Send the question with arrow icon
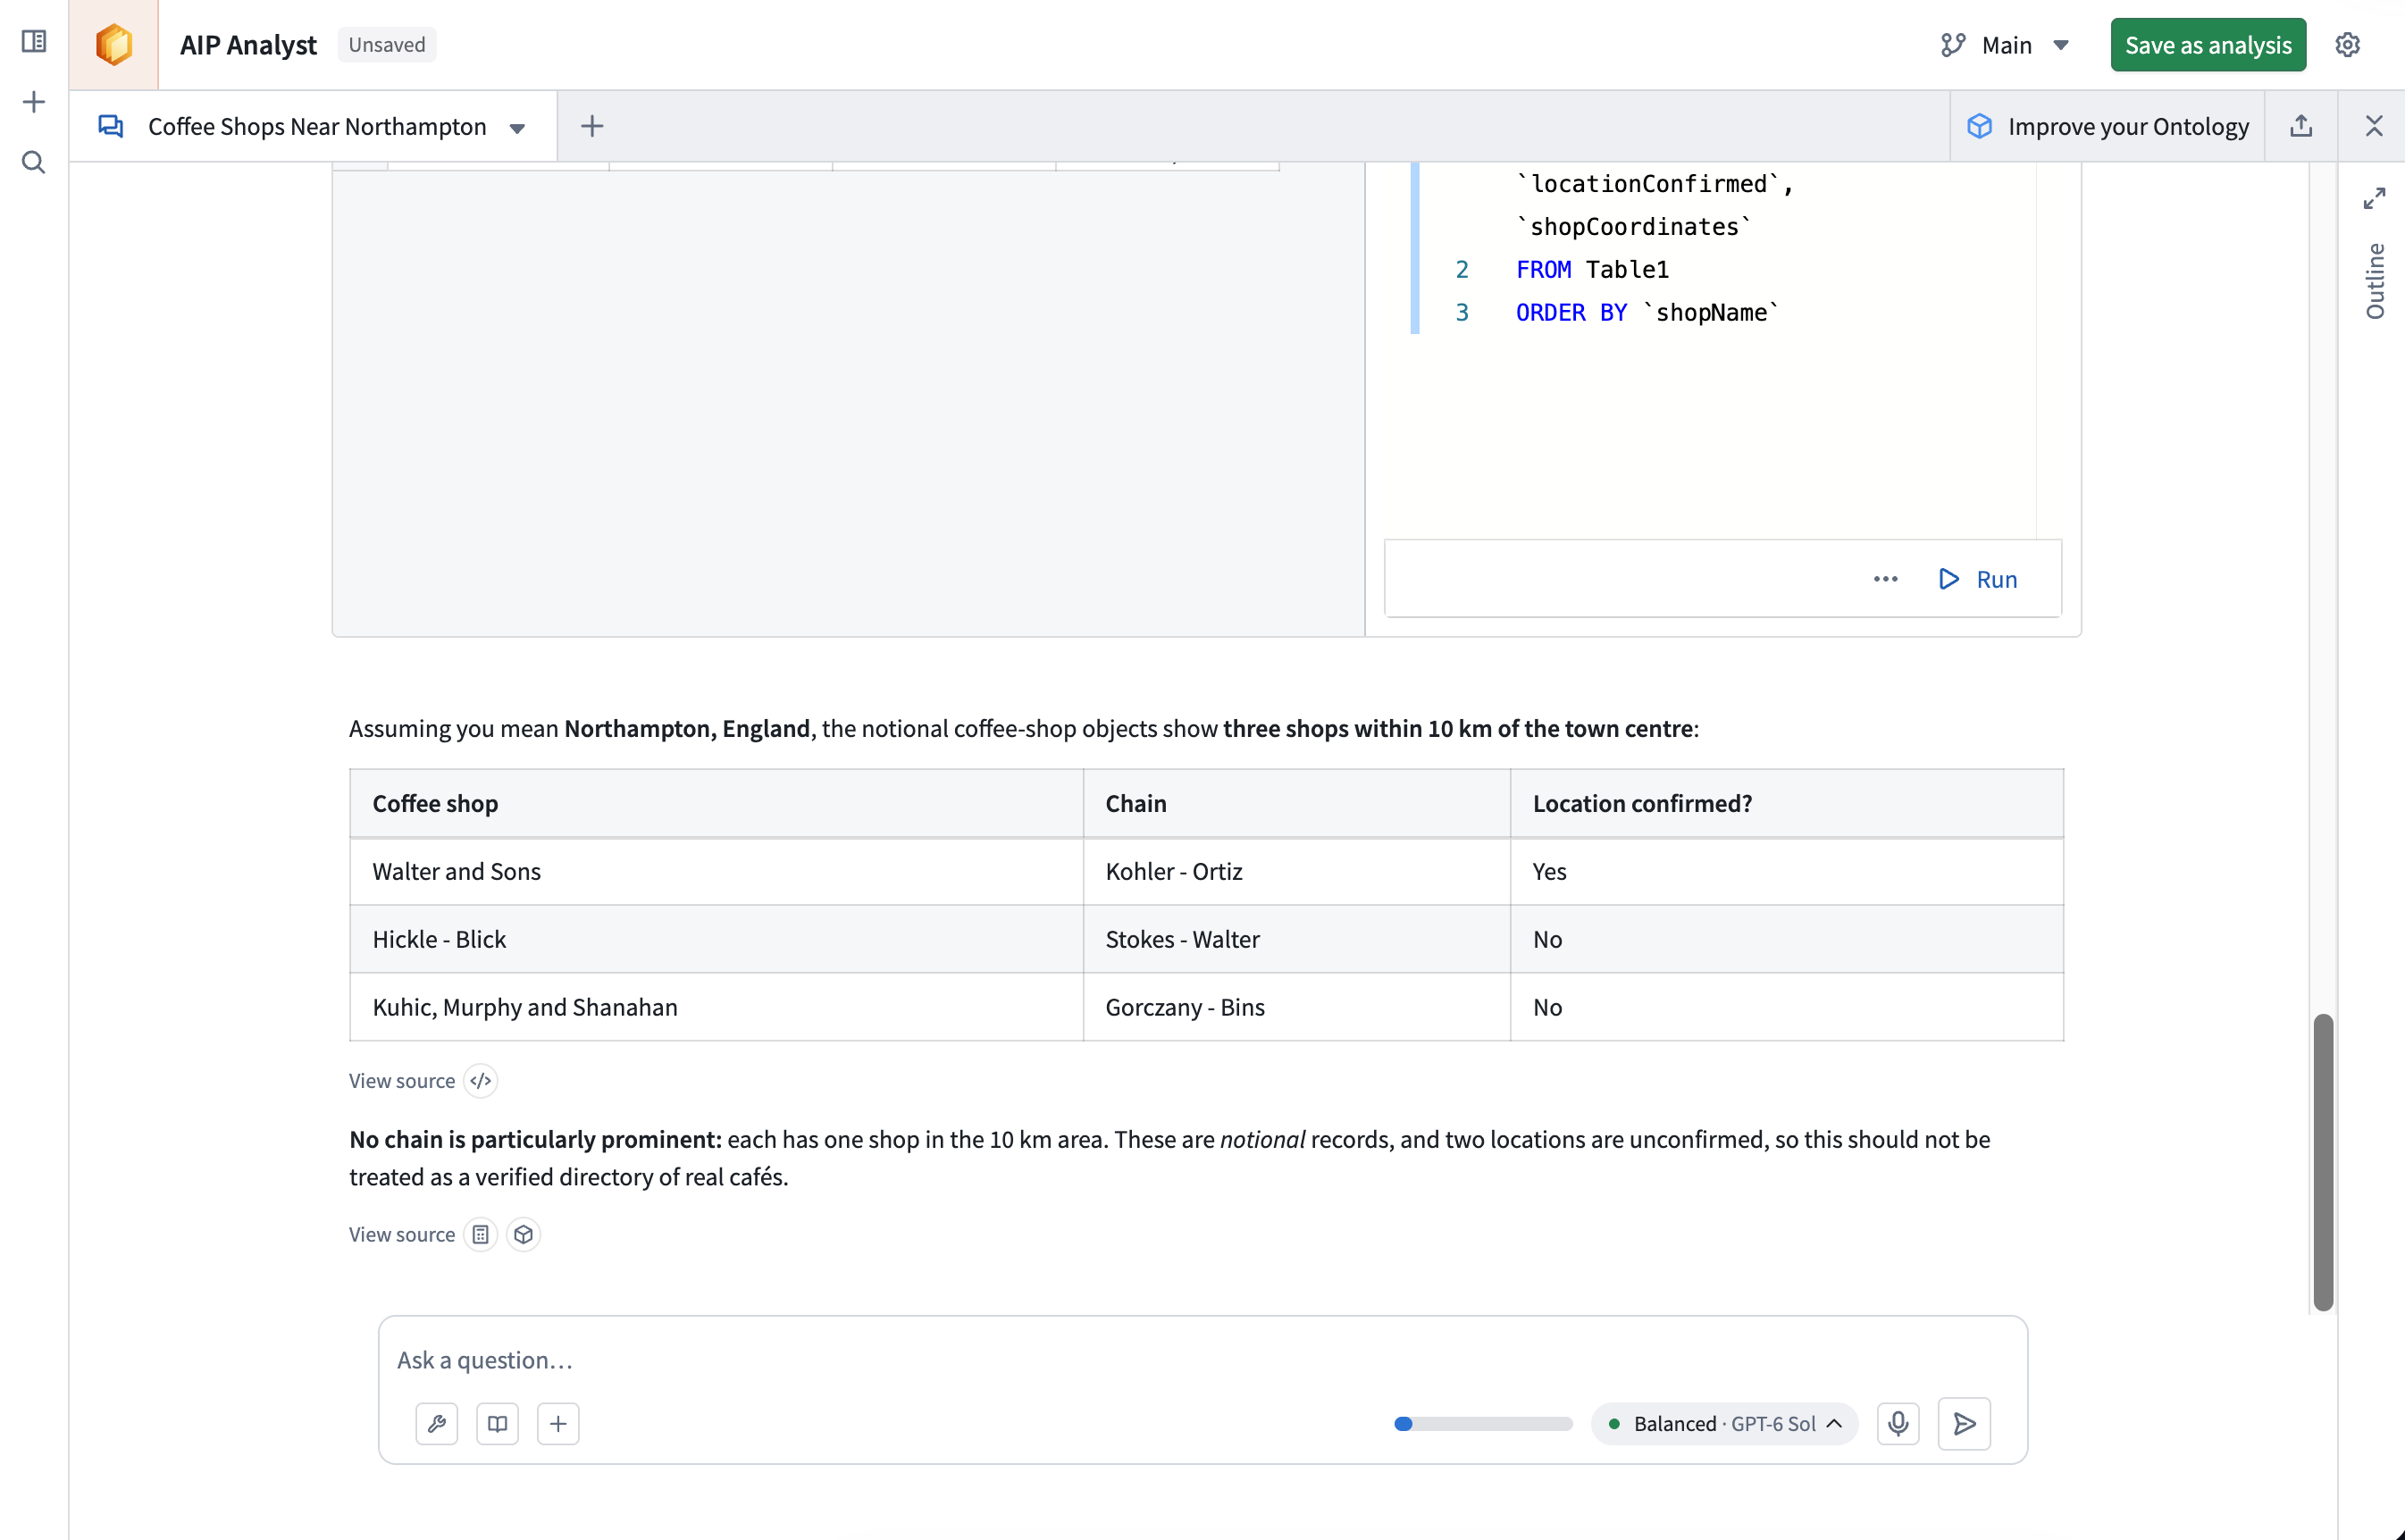Image resolution: width=2405 pixels, height=1540 pixels. (1965, 1424)
